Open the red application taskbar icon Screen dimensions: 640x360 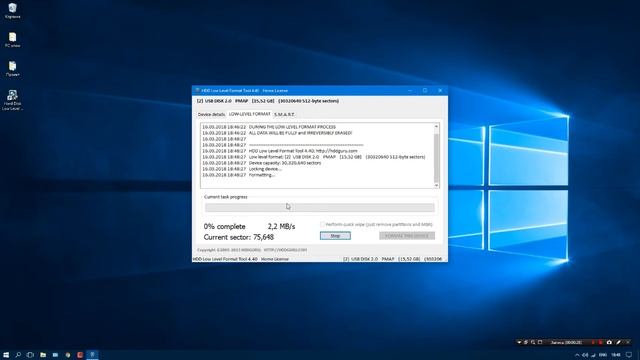pos(80,355)
